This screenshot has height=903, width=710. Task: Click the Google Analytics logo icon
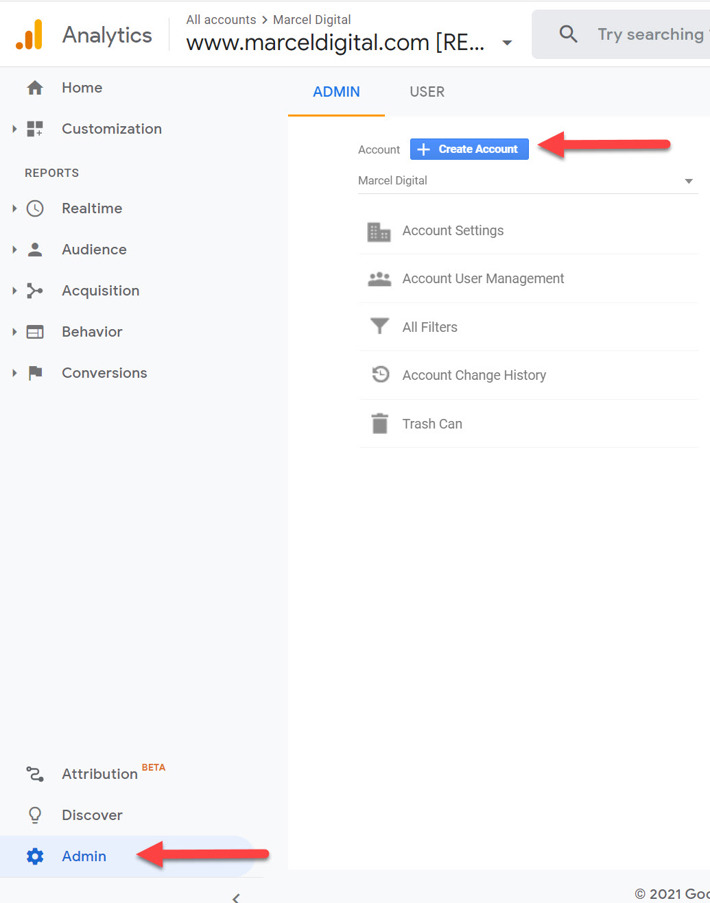coord(29,35)
